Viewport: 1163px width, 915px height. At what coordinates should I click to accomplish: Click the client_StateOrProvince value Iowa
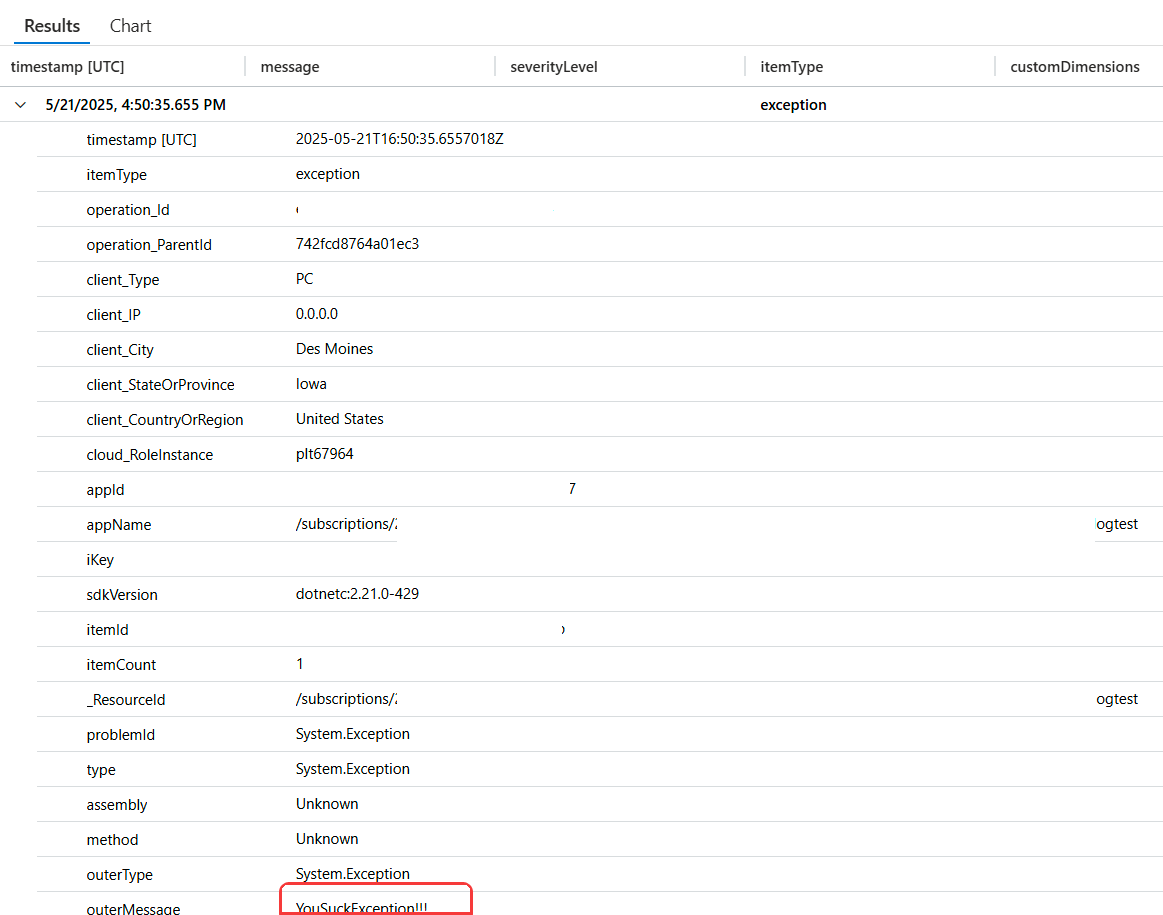tap(311, 384)
